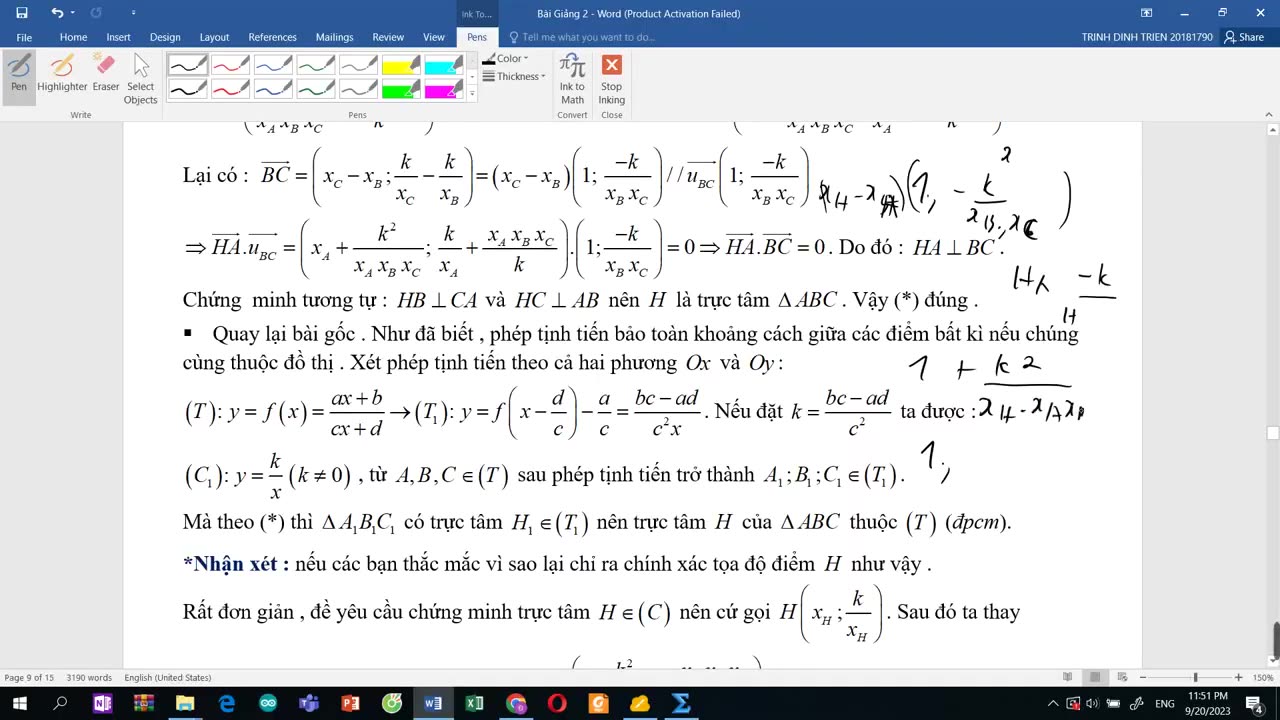Pick the blue pen in the top row of the gallery
This screenshot has height=720, width=1280.
274,65
